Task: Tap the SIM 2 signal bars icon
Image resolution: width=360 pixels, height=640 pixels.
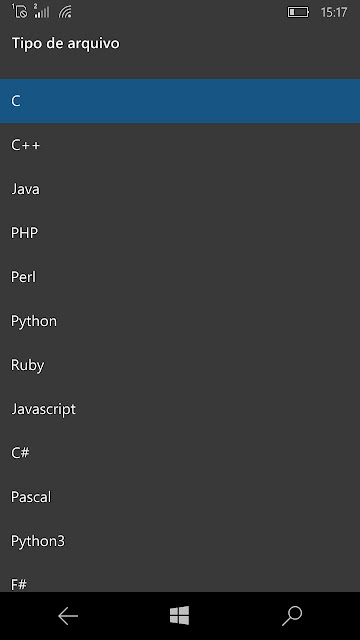Action: click(42, 11)
